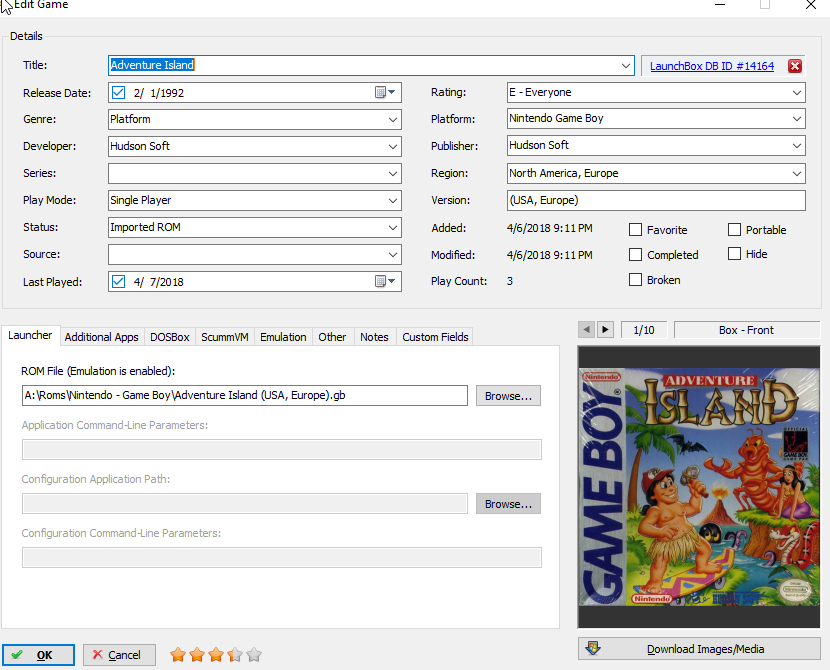Click the OK button

[x=38, y=655]
